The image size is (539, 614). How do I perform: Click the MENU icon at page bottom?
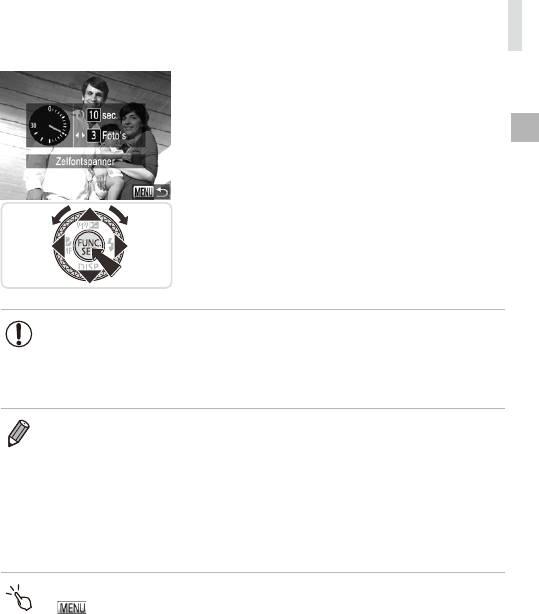point(72,607)
